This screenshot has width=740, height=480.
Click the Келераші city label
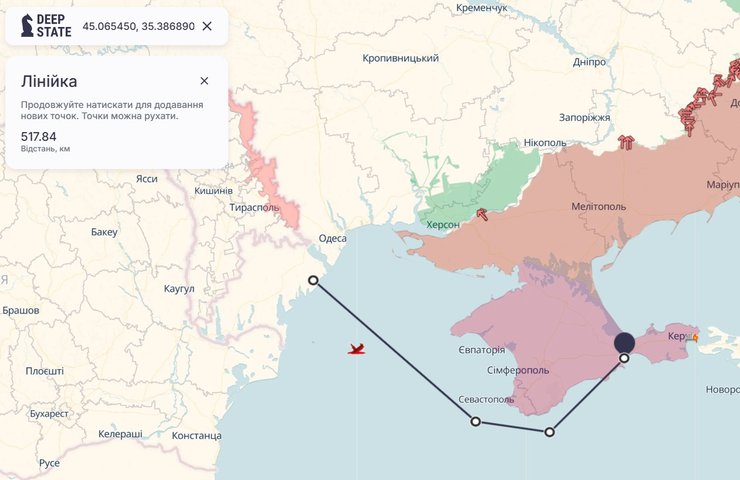(120, 434)
